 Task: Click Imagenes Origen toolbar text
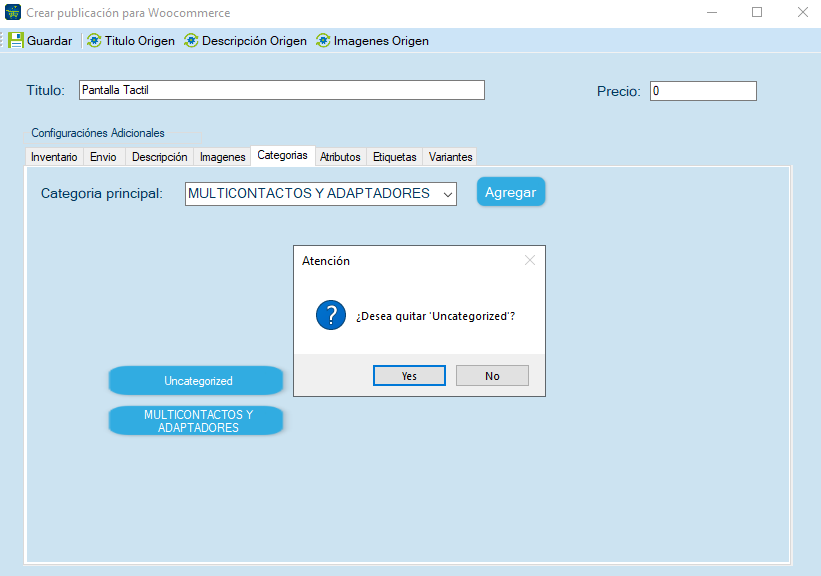pos(381,41)
